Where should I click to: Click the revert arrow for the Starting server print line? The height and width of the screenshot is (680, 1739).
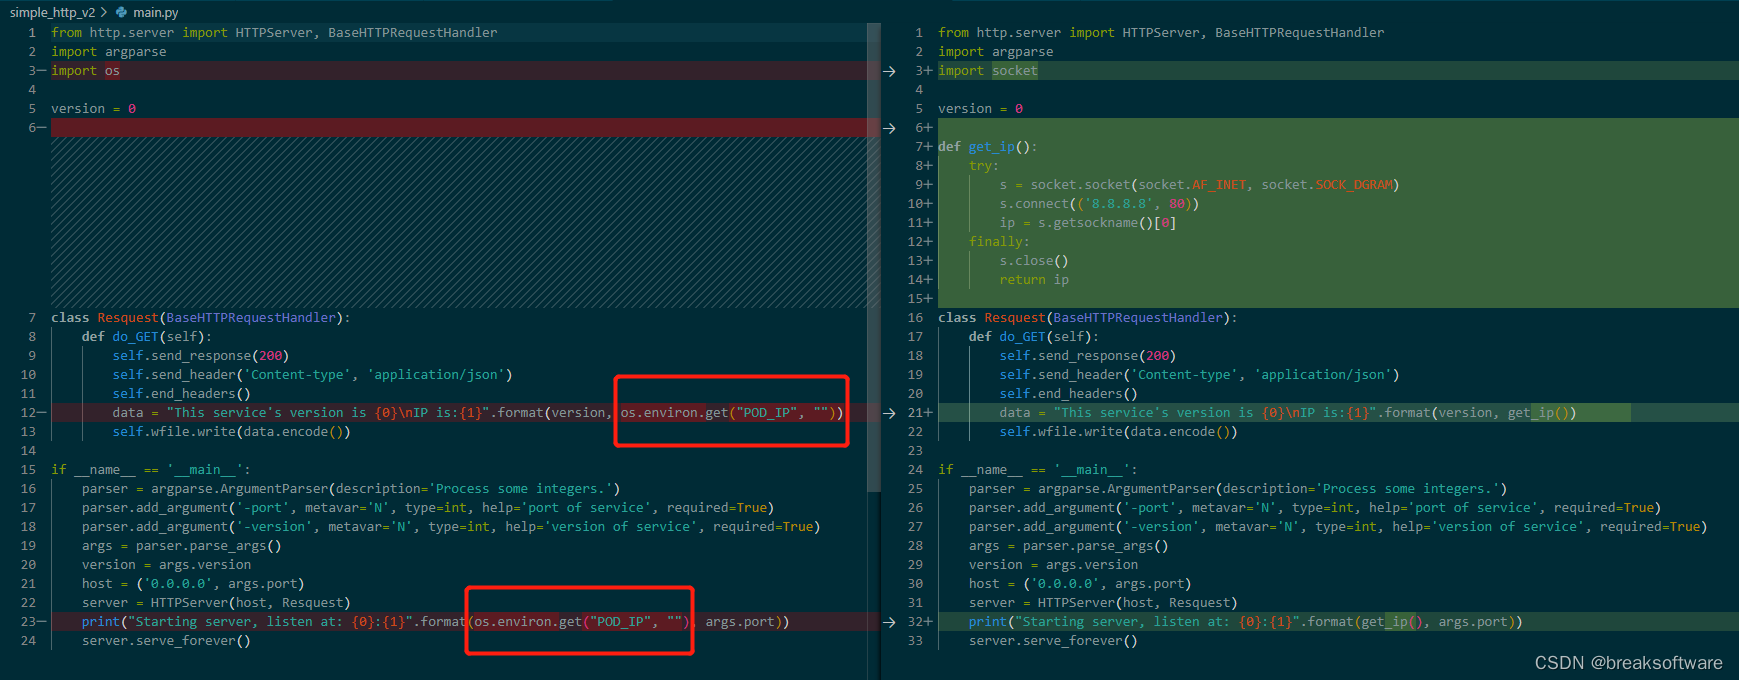click(x=889, y=622)
